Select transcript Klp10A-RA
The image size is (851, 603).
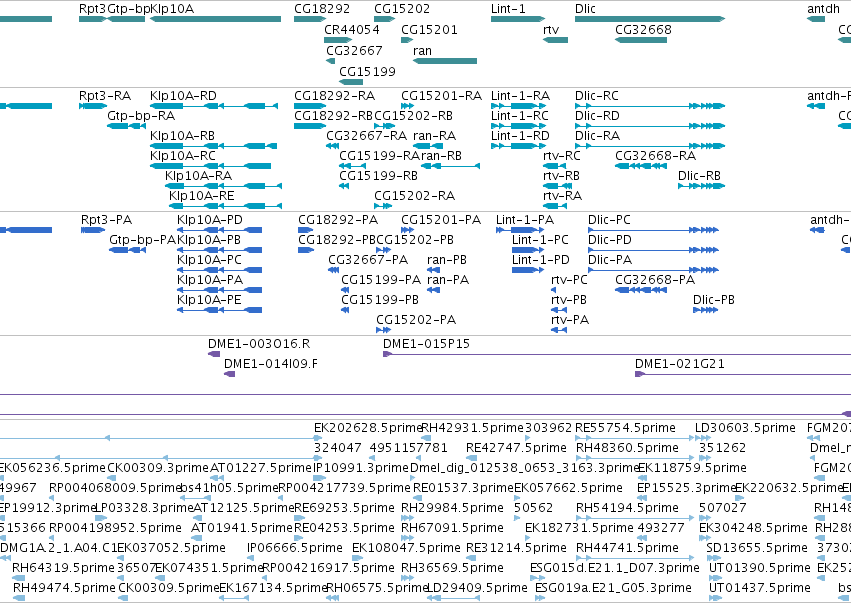pos(223,186)
